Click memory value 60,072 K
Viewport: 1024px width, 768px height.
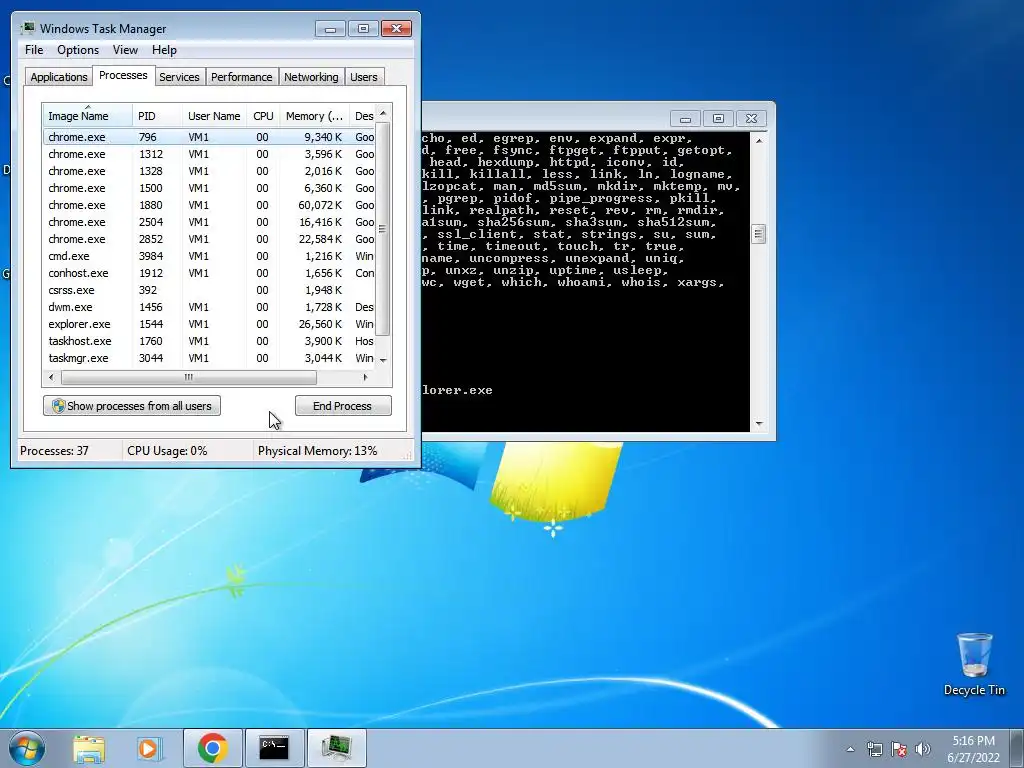pos(320,205)
